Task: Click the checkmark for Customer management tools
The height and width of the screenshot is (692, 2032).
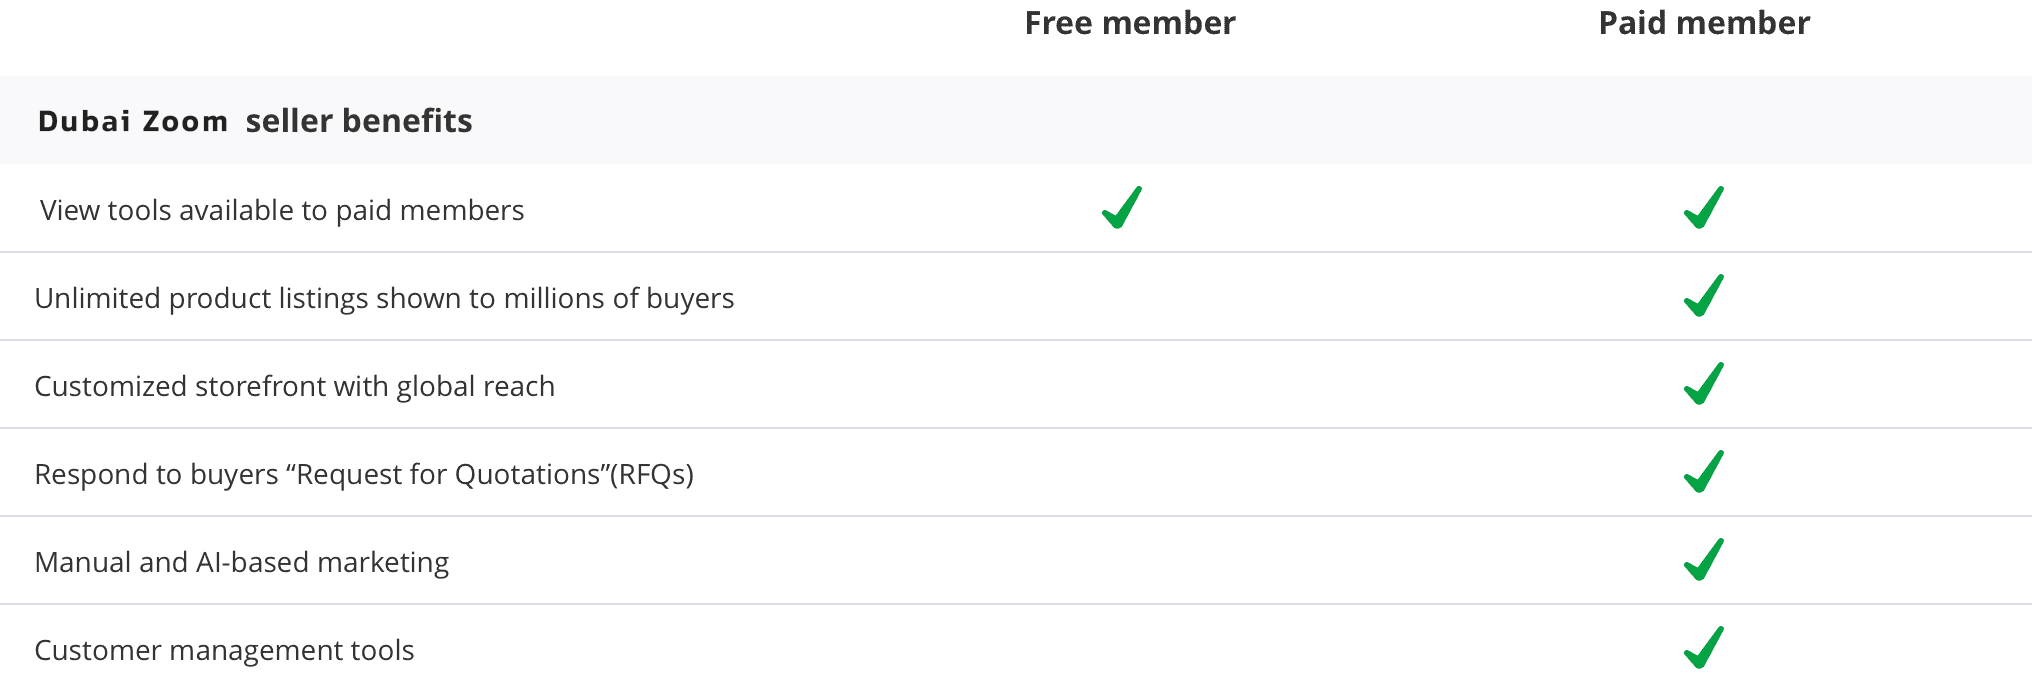Action: tap(1704, 648)
